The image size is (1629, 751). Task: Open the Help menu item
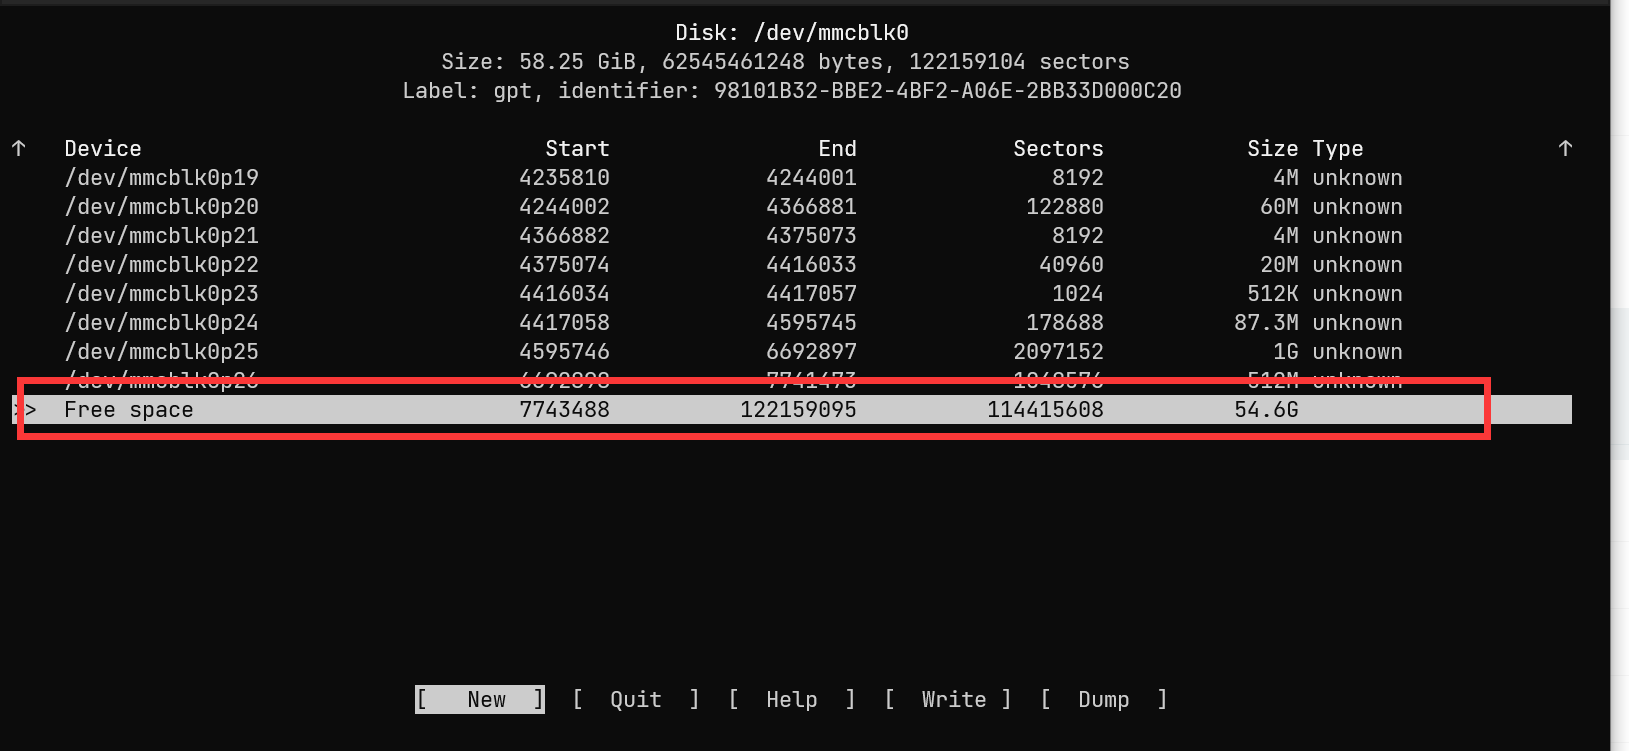tap(791, 699)
